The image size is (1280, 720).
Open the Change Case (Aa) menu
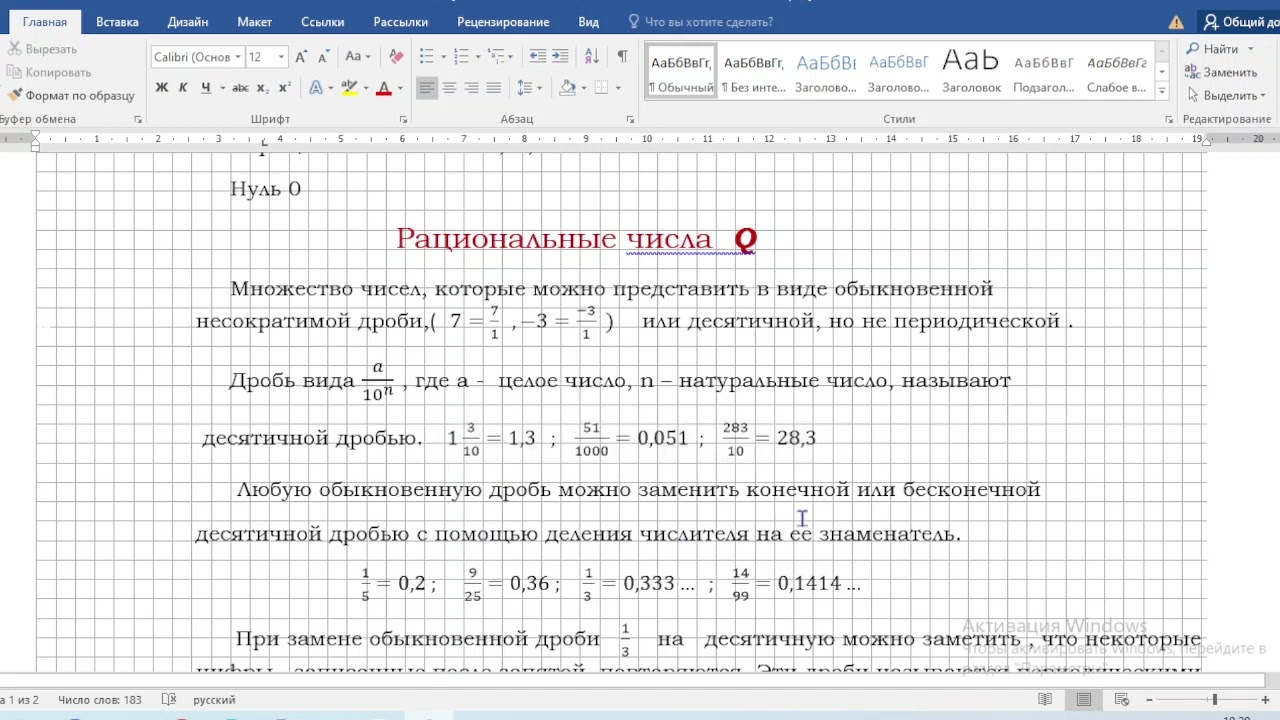[x=357, y=57]
